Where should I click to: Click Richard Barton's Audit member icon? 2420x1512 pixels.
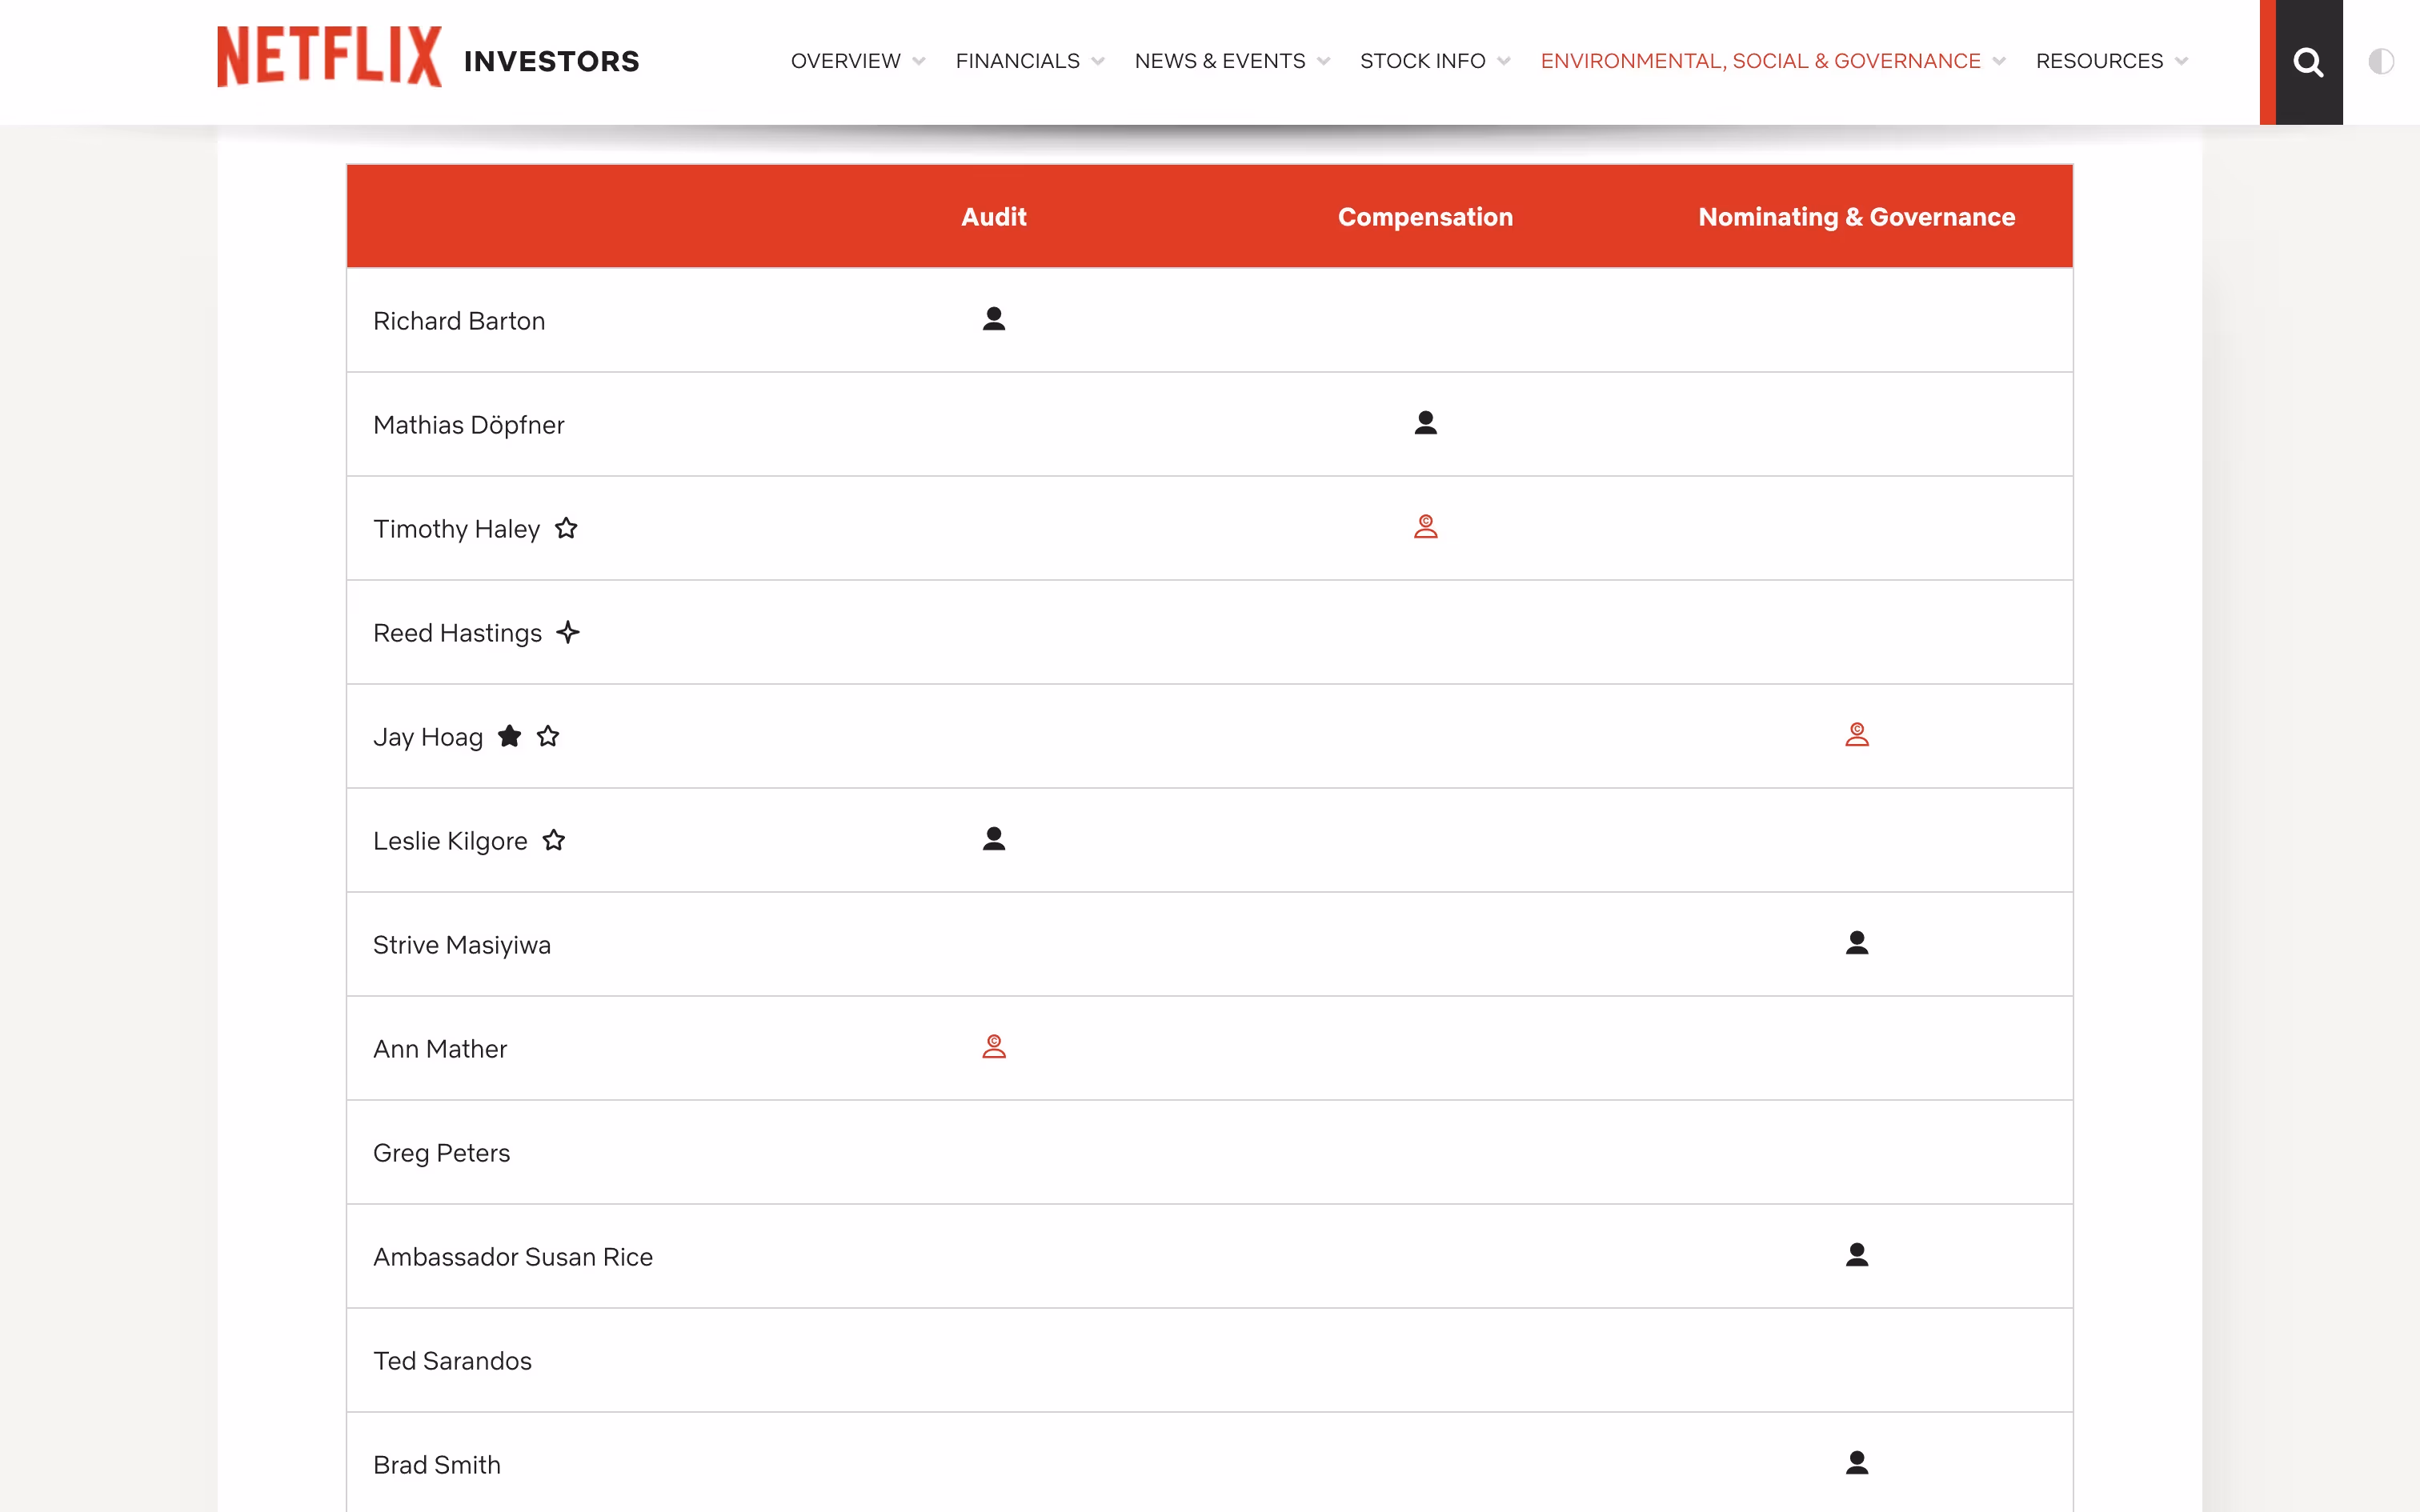[x=993, y=319]
